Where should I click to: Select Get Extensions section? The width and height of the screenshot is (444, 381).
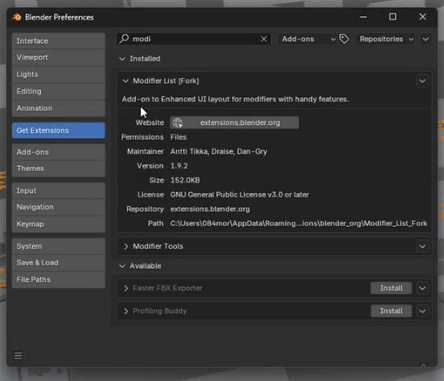59,130
